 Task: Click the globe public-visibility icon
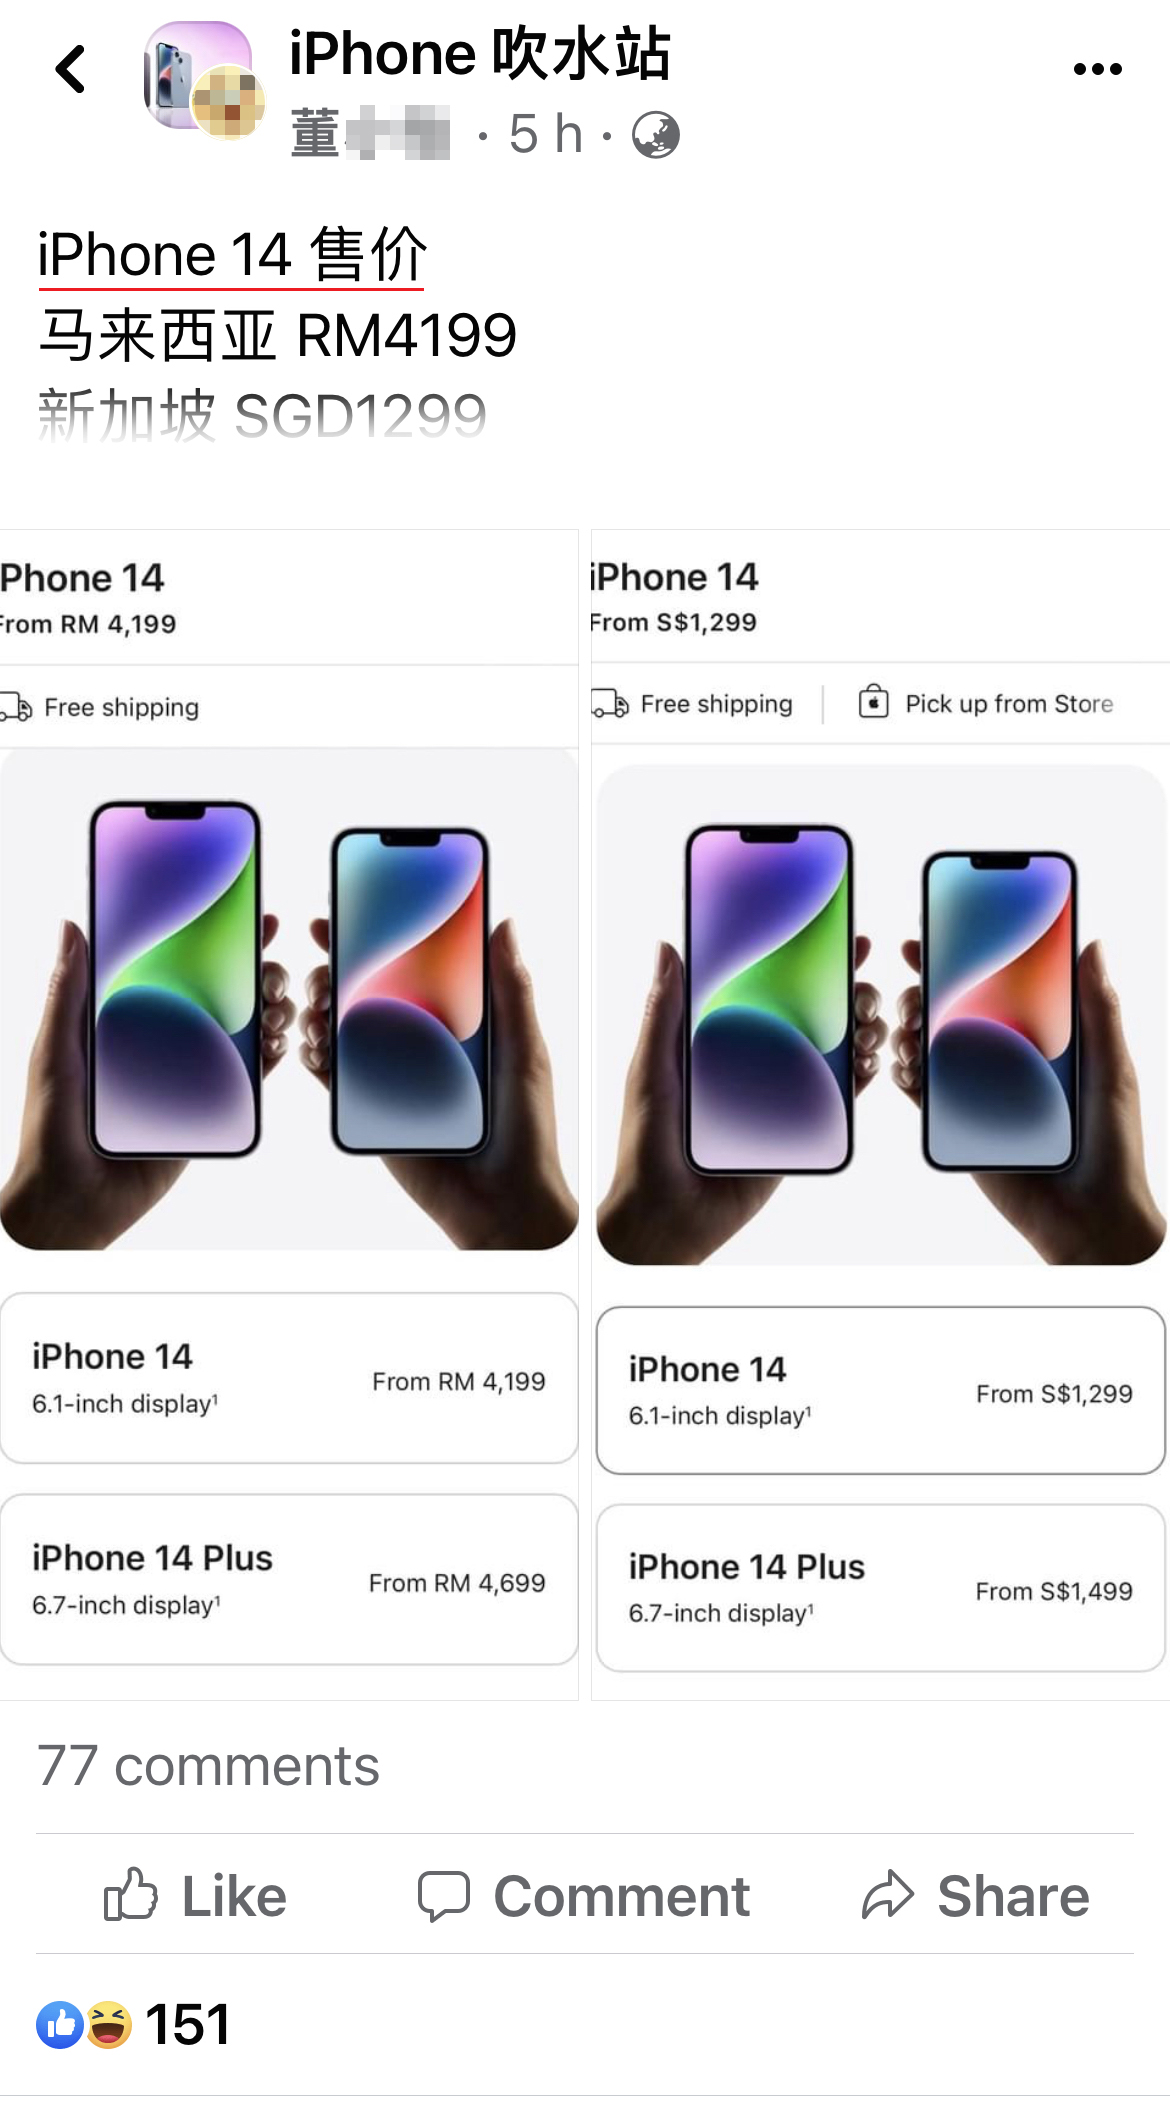click(656, 135)
